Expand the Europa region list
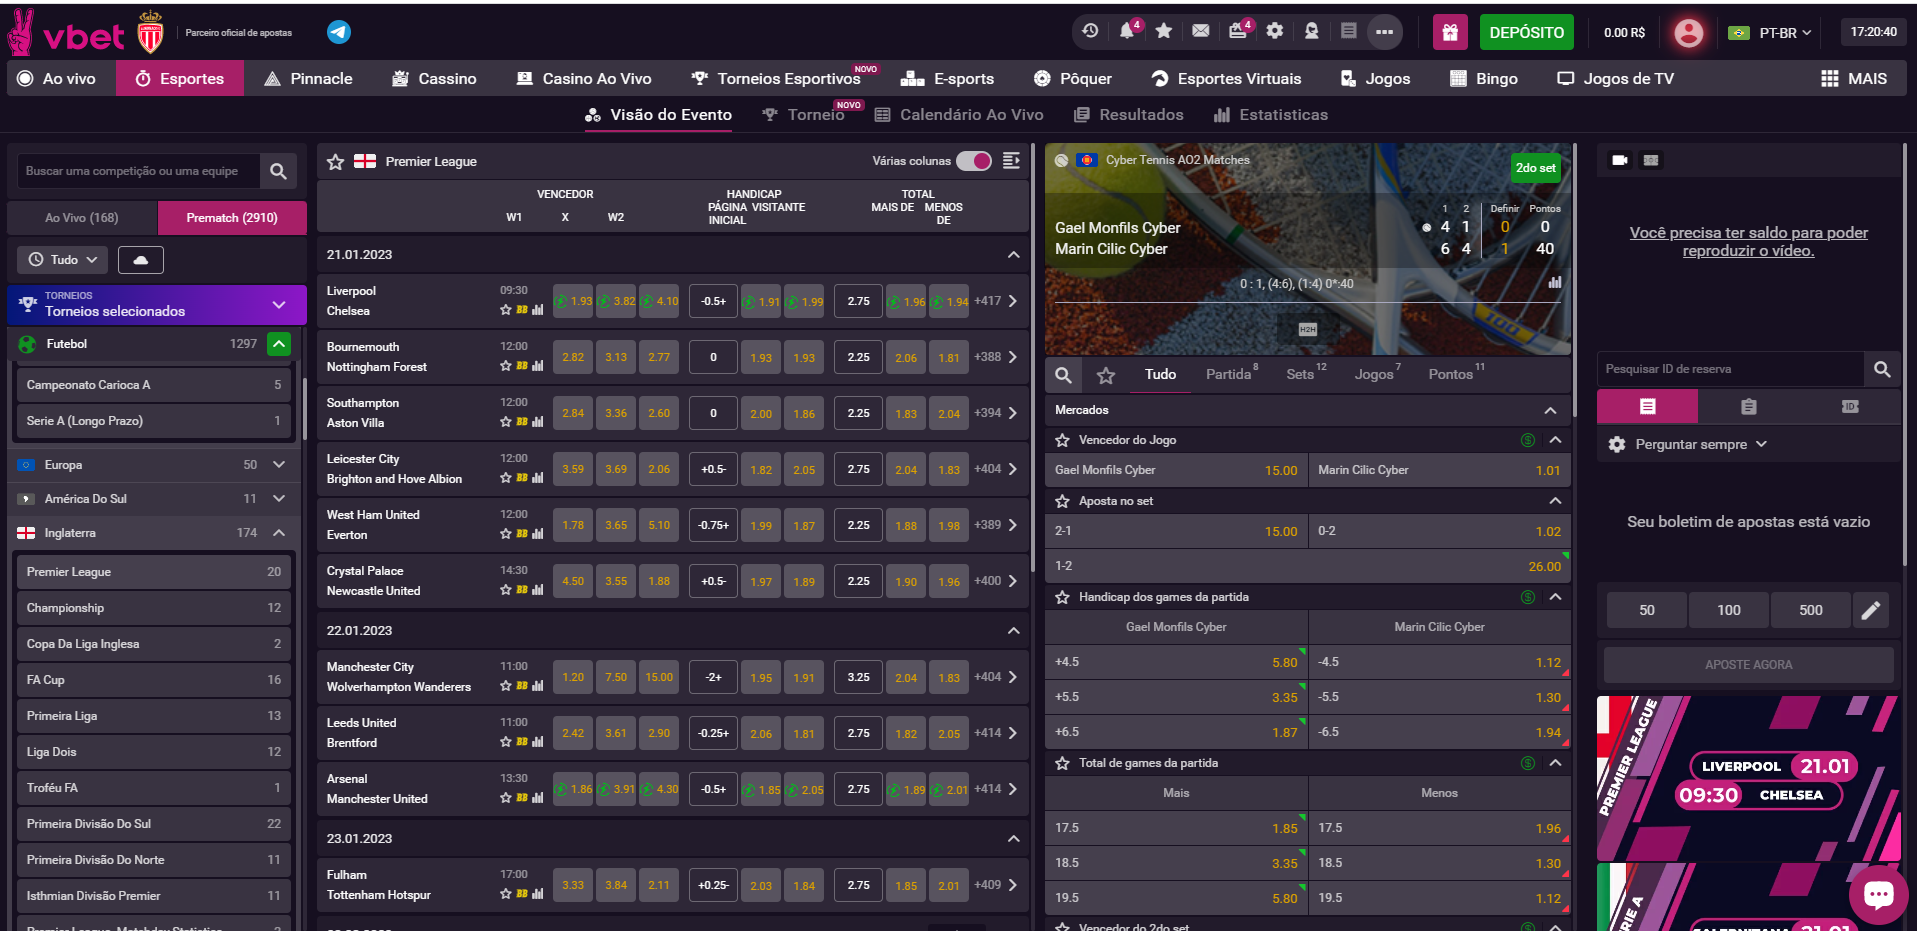The image size is (1917, 931). click(279, 465)
